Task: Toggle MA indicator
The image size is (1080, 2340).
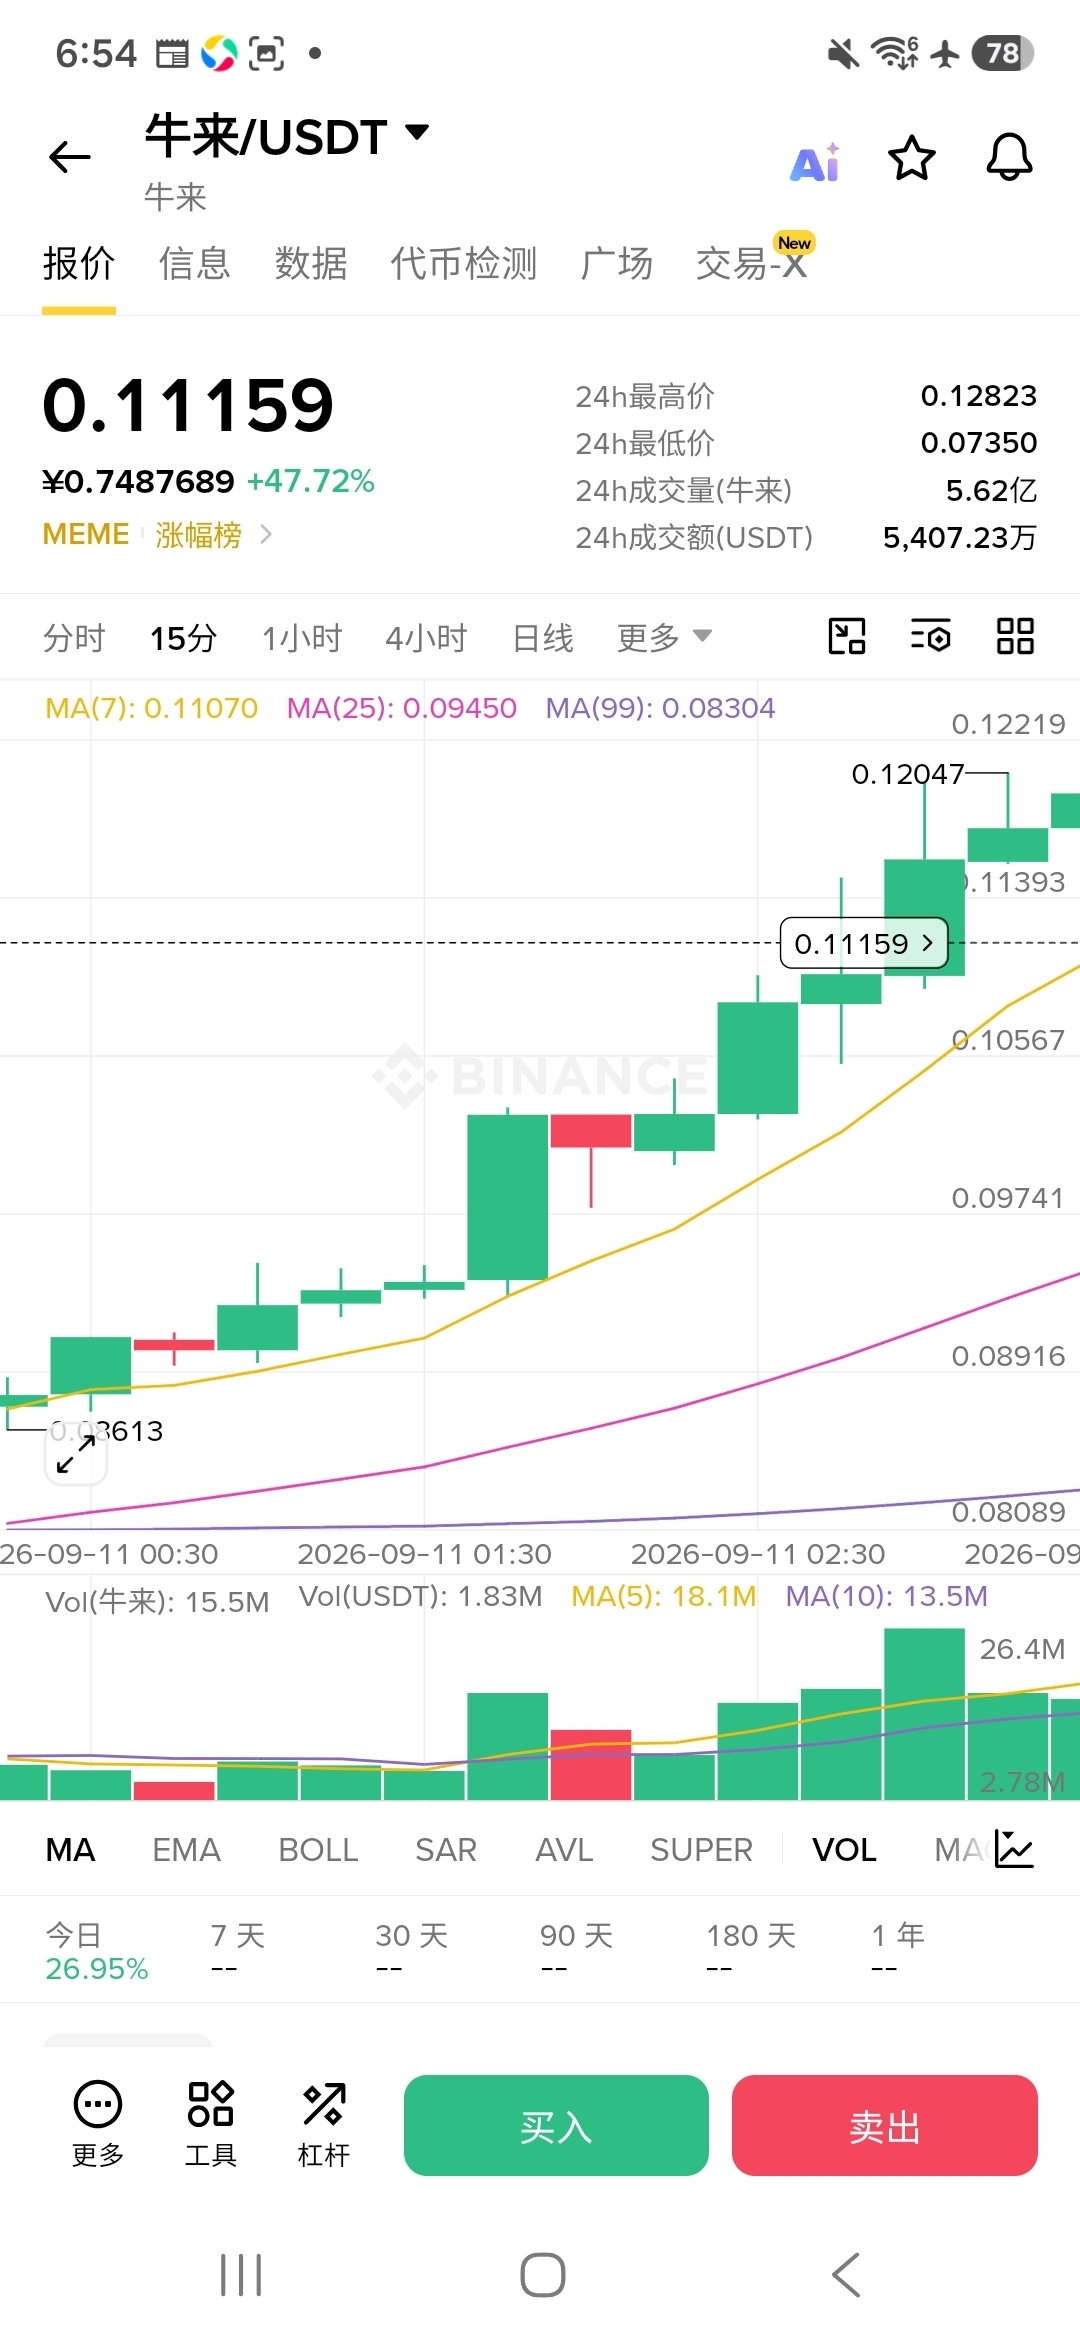Action: click(70, 1850)
